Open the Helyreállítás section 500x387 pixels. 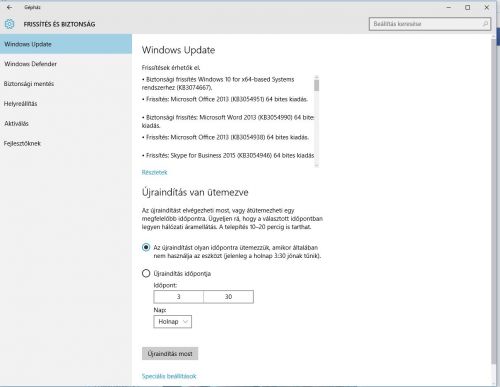point(66,104)
